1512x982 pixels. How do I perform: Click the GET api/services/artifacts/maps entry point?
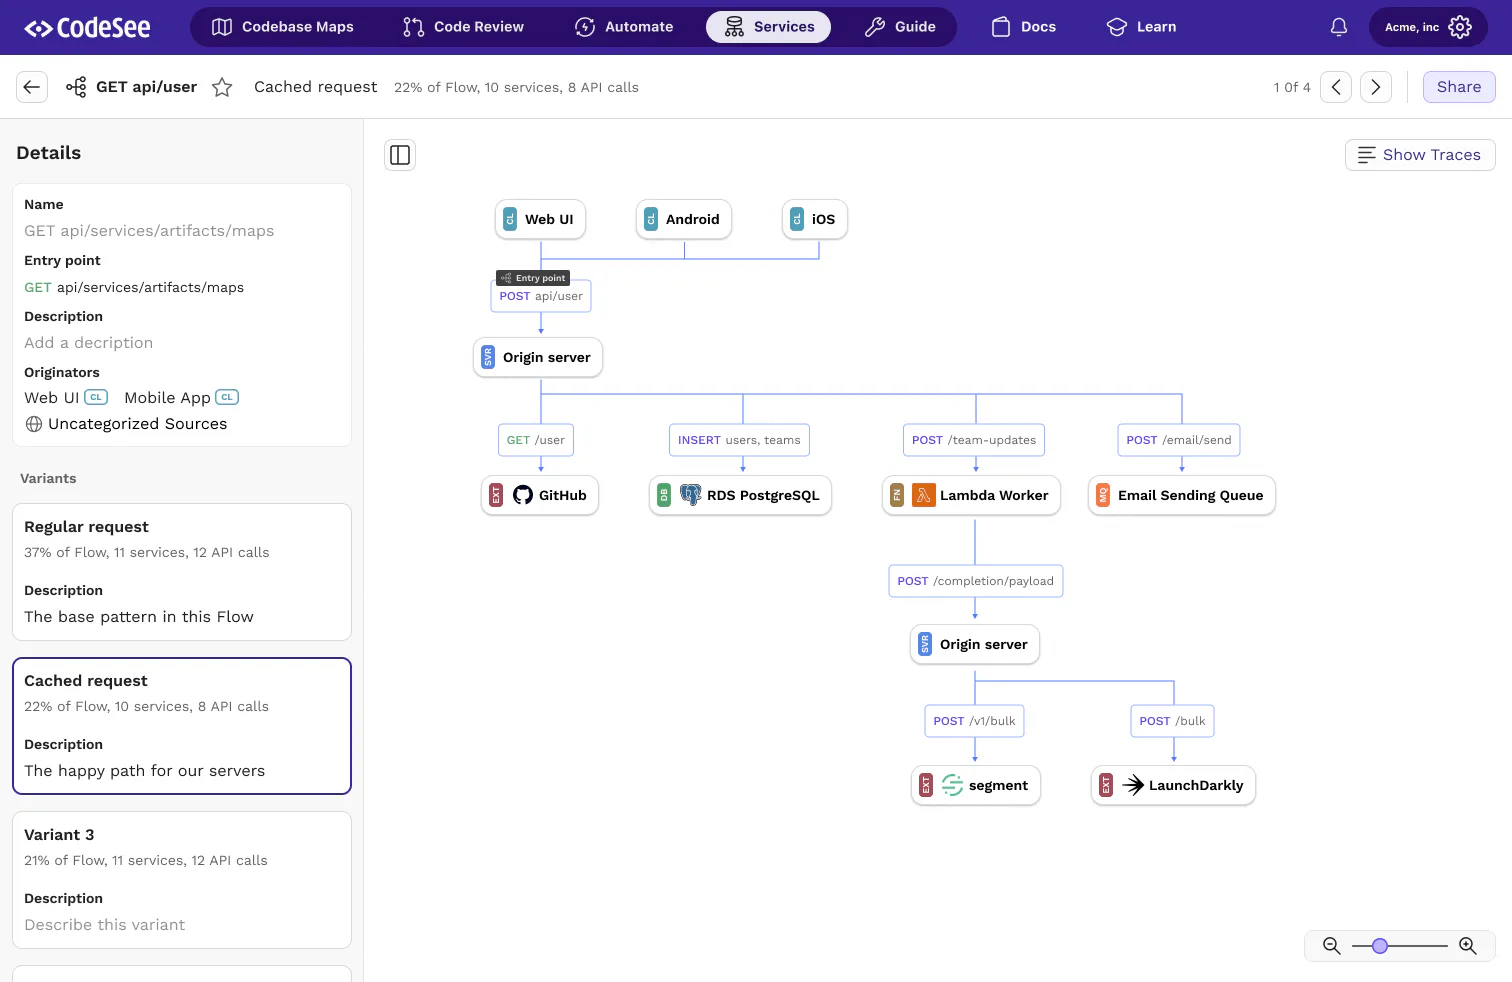[x=134, y=287]
